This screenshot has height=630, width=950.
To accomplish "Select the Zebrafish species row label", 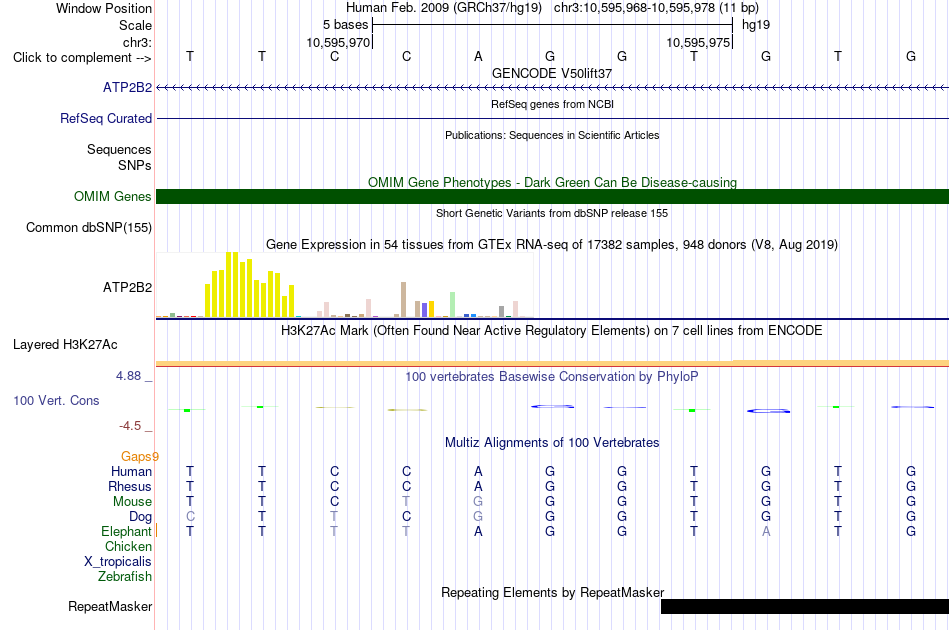I will 125,576.
